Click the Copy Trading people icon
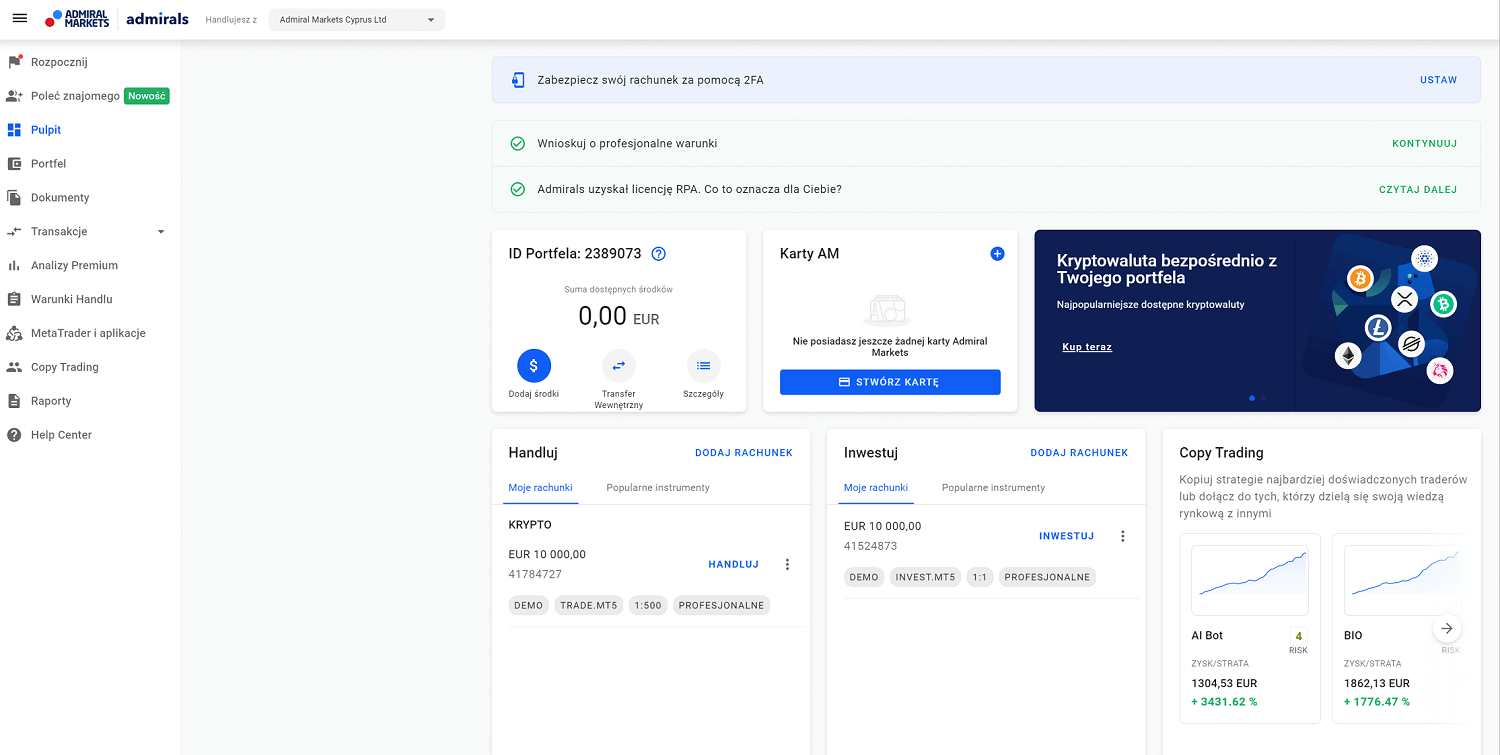The width and height of the screenshot is (1500, 755). pyautogui.click(x=14, y=368)
